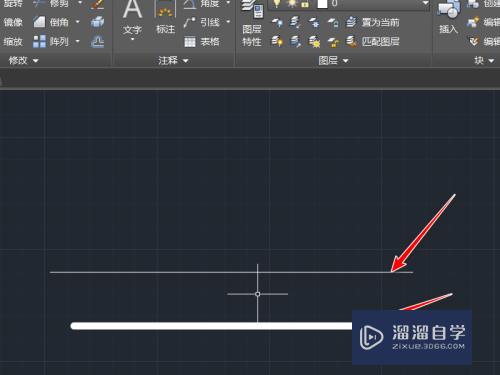Expand the Block (块) panel
Image resolution: width=500 pixels, height=375 pixels.
click(x=484, y=60)
